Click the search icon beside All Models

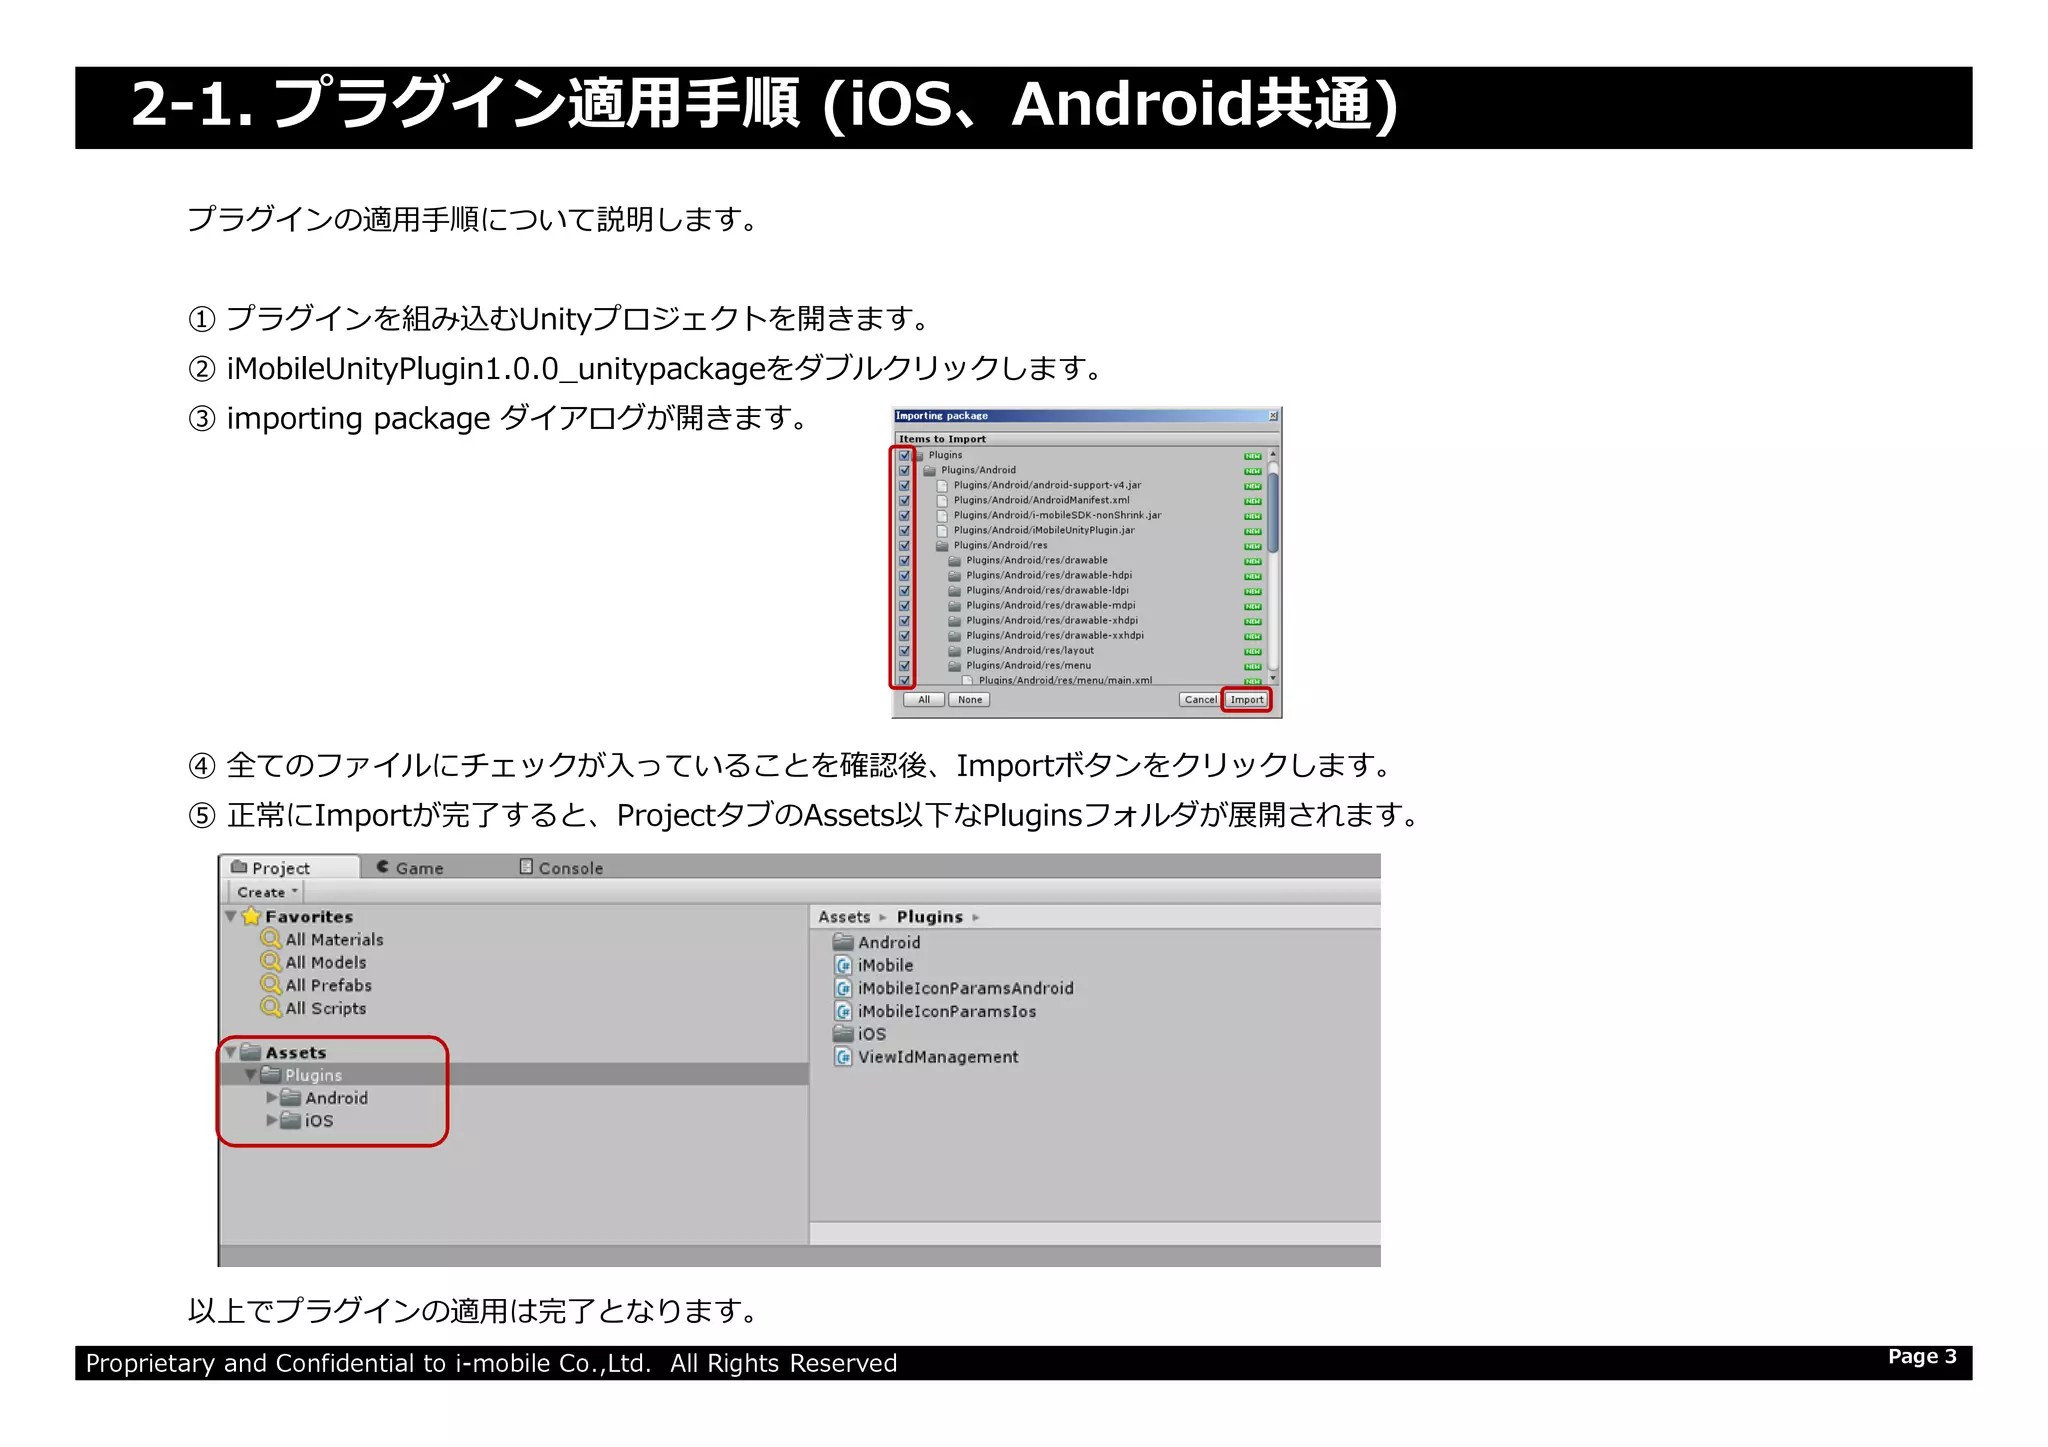(271, 962)
